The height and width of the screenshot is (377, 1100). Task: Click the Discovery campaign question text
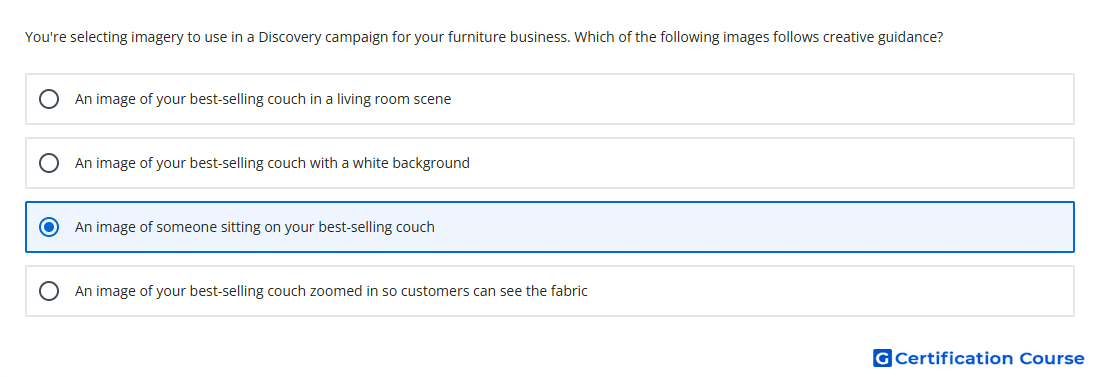tap(484, 37)
